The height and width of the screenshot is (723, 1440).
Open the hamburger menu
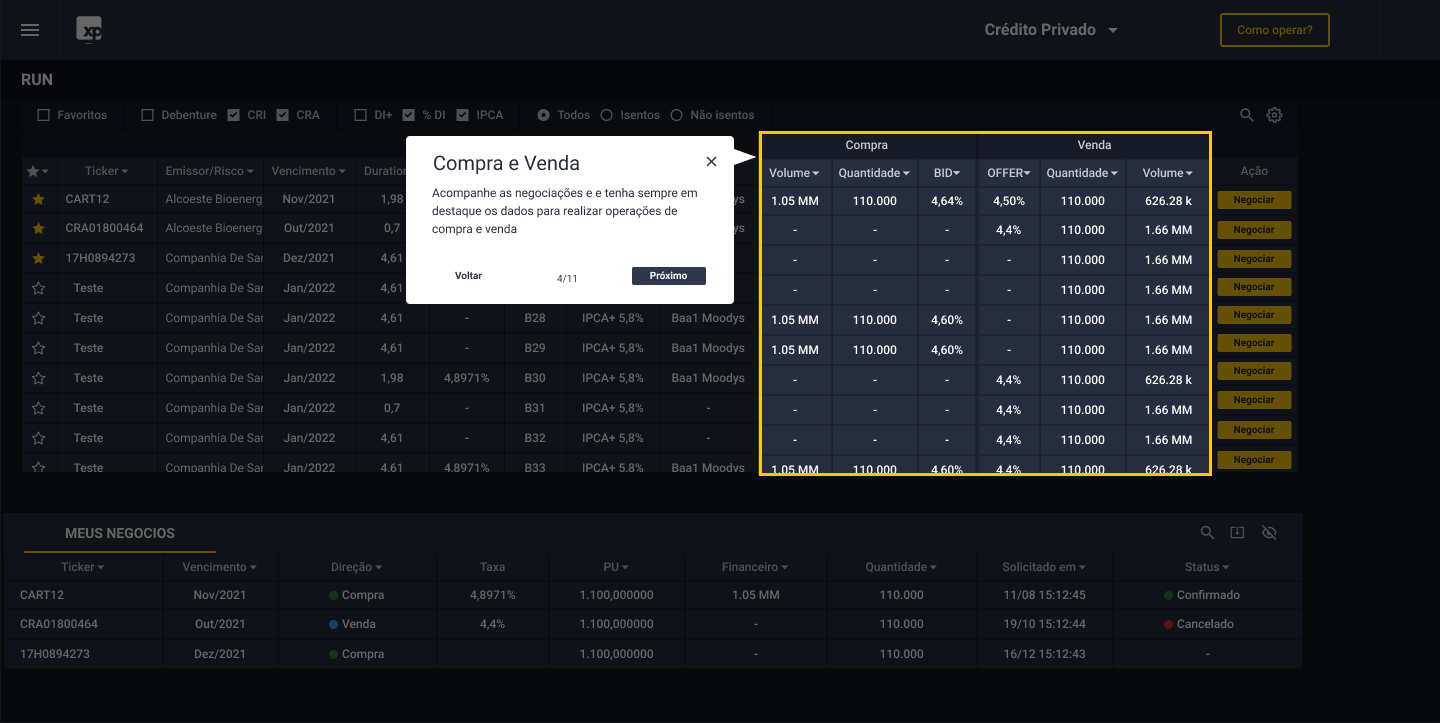pos(30,30)
